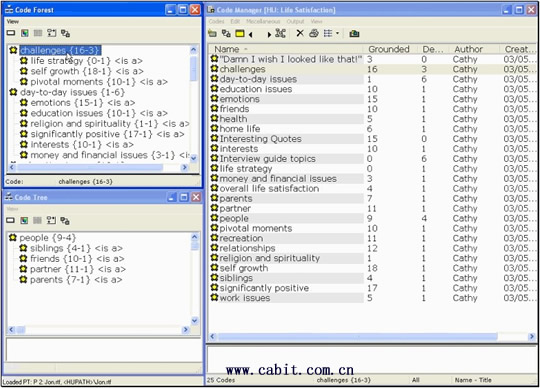Click the colored globe icon in Code Forest
540x388 pixels.
click(x=24, y=33)
